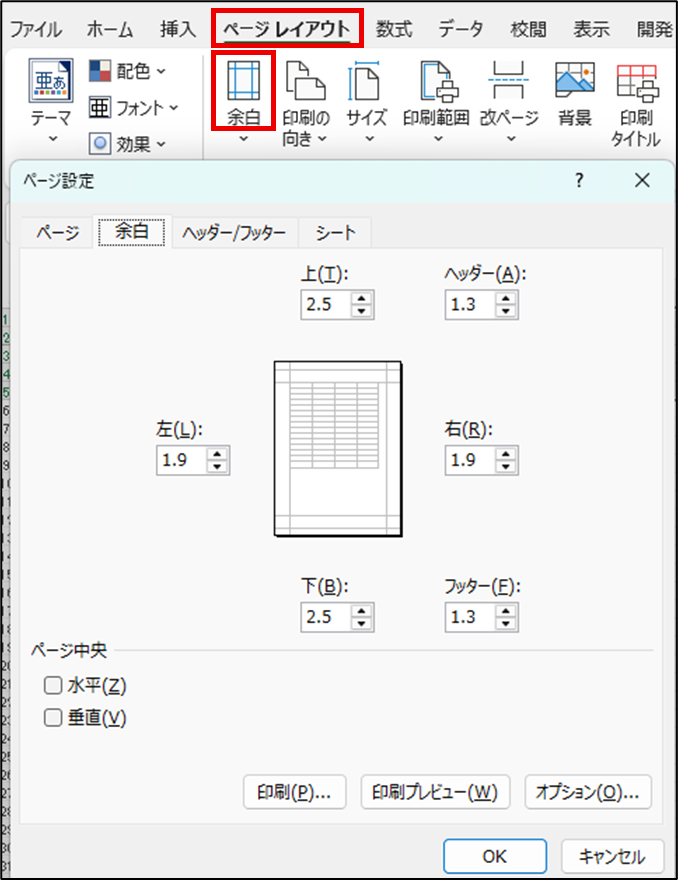Expand the 効果 effects dropdown
The image size is (678, 880).
point(128,144)
